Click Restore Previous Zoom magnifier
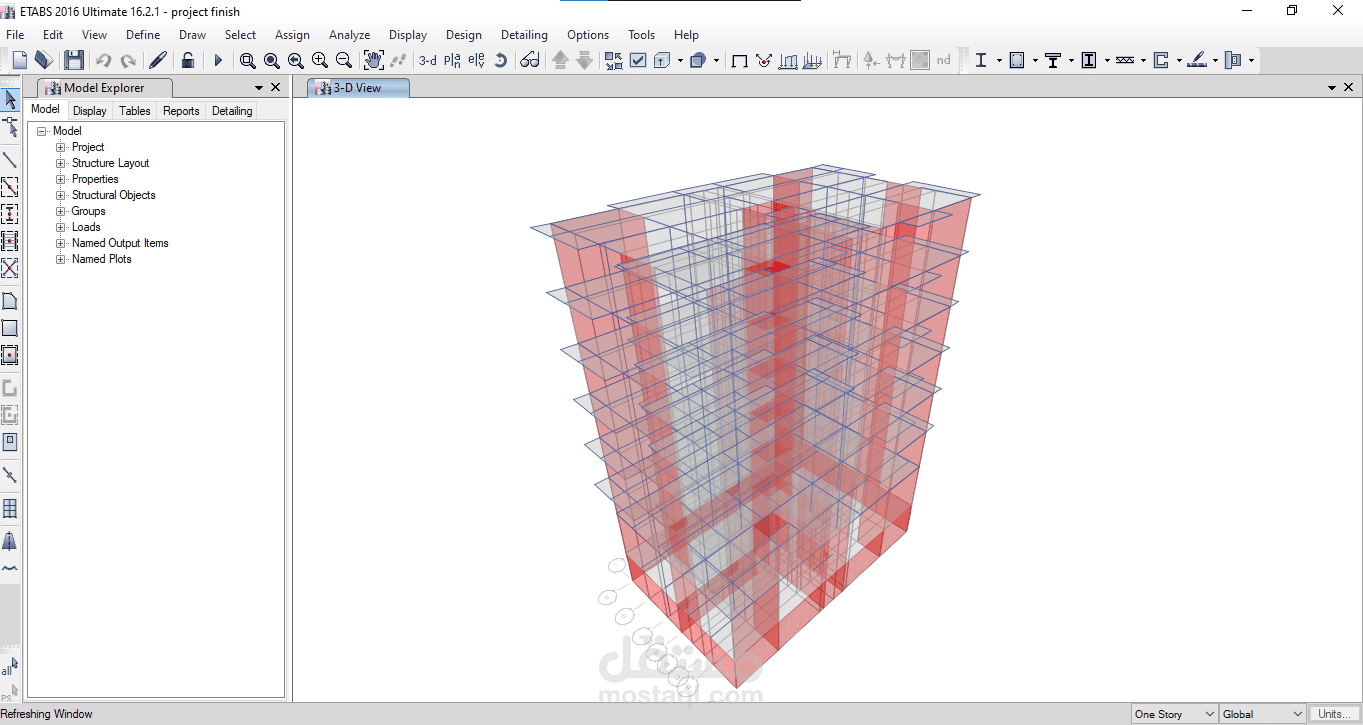This screenshot has height=725, width=1363. 295,60
